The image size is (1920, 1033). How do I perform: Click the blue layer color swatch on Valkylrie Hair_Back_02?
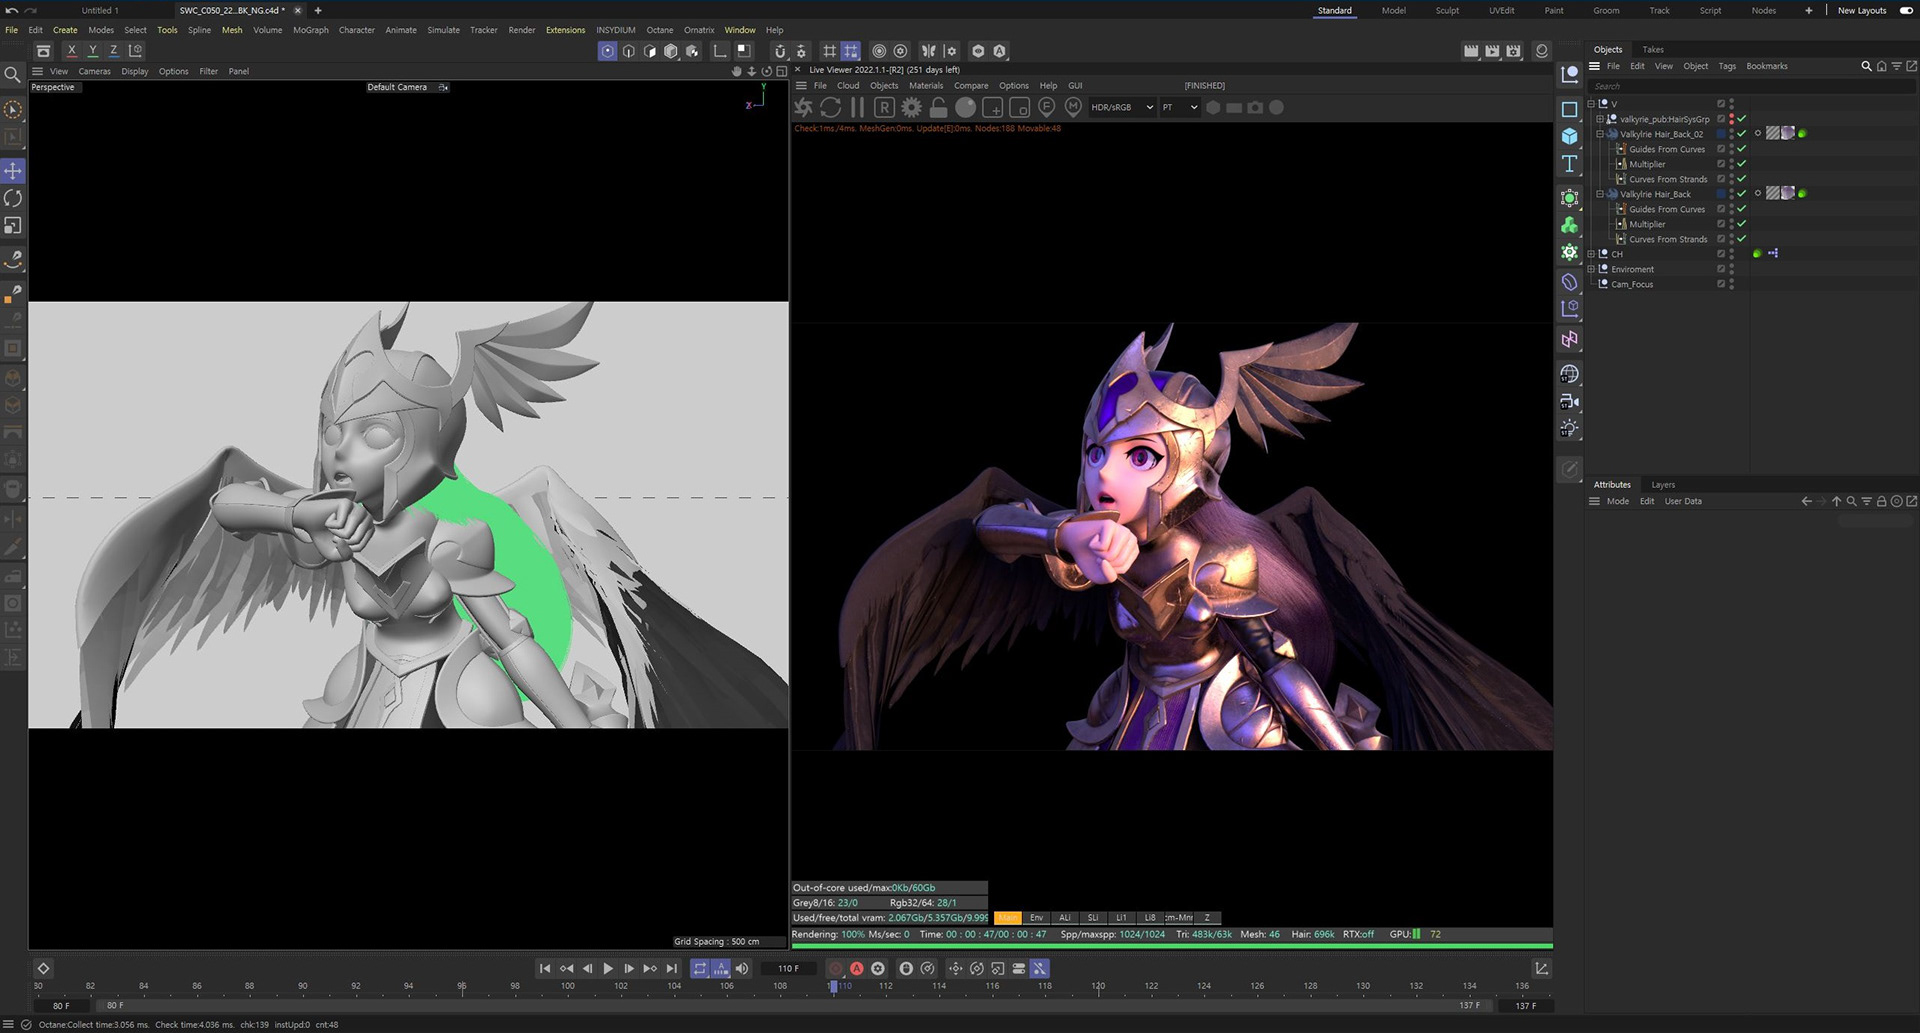click(1721, 134)
